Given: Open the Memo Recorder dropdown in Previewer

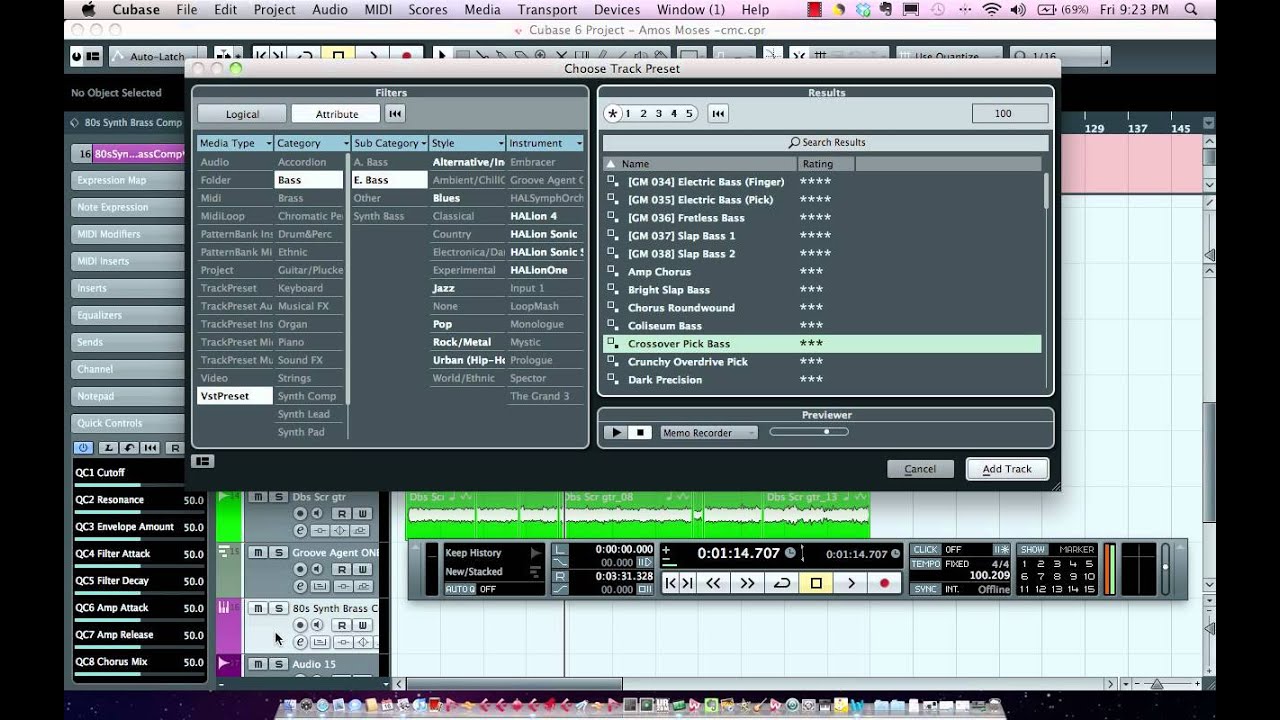Looking at the screenshot, I should click(x=708, y=433).
